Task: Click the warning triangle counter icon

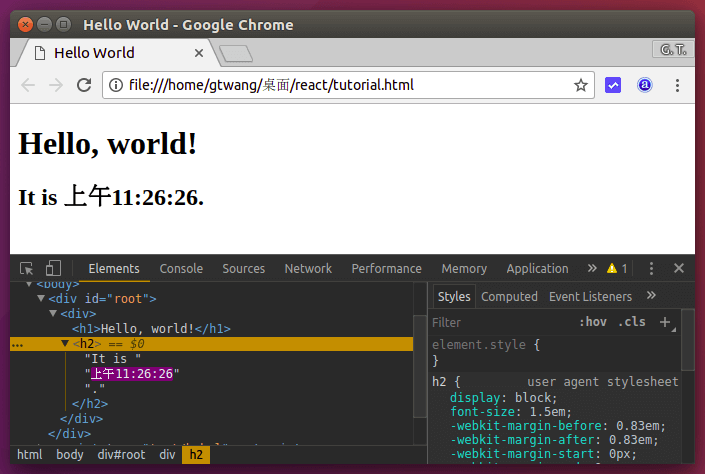Action: pyautogui.click(x=610, y=268)
